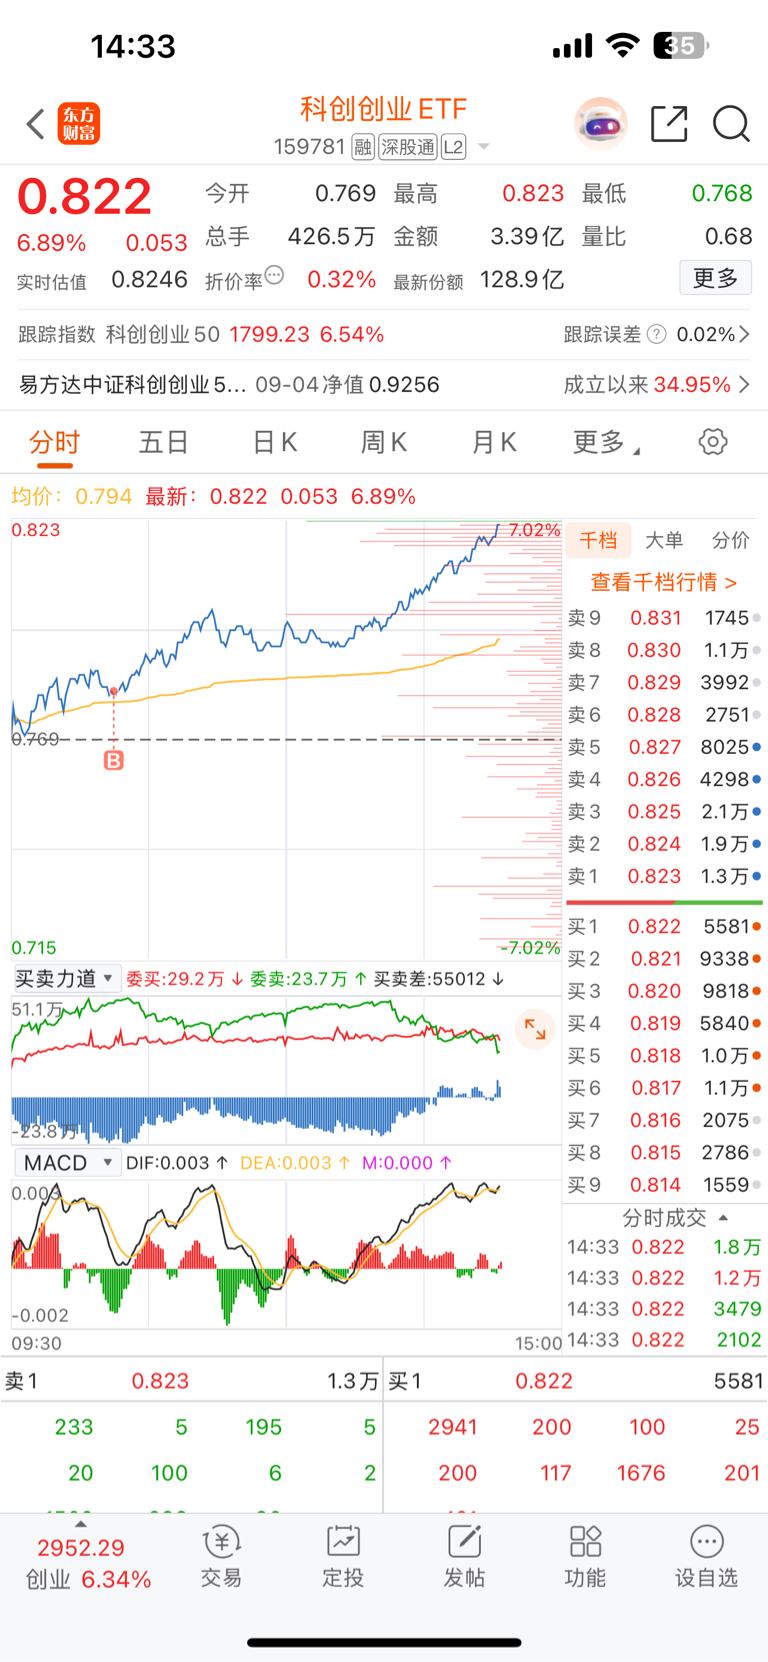Image resolution: width=768 pixels, height=1662 pixels.
Task: Tap the 14:33 trade of 3479
Action: pyautogui.click(x=664, y=1309)
